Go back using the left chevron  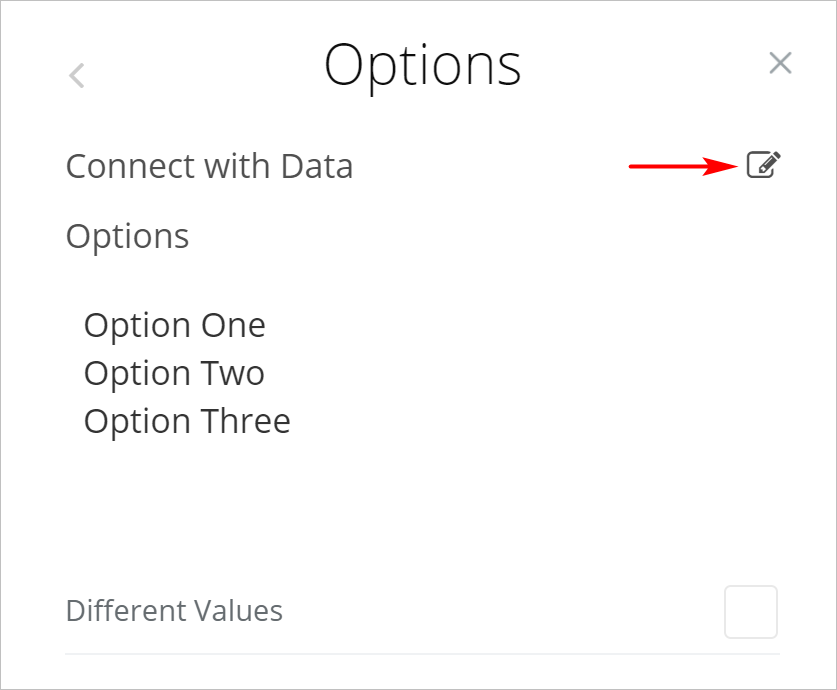77,75
